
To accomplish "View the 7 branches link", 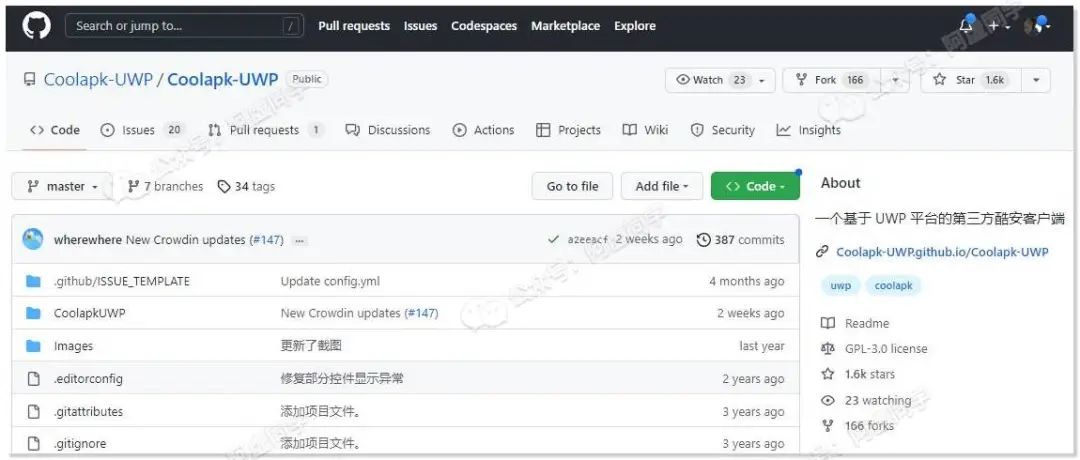I will point(165,187).
